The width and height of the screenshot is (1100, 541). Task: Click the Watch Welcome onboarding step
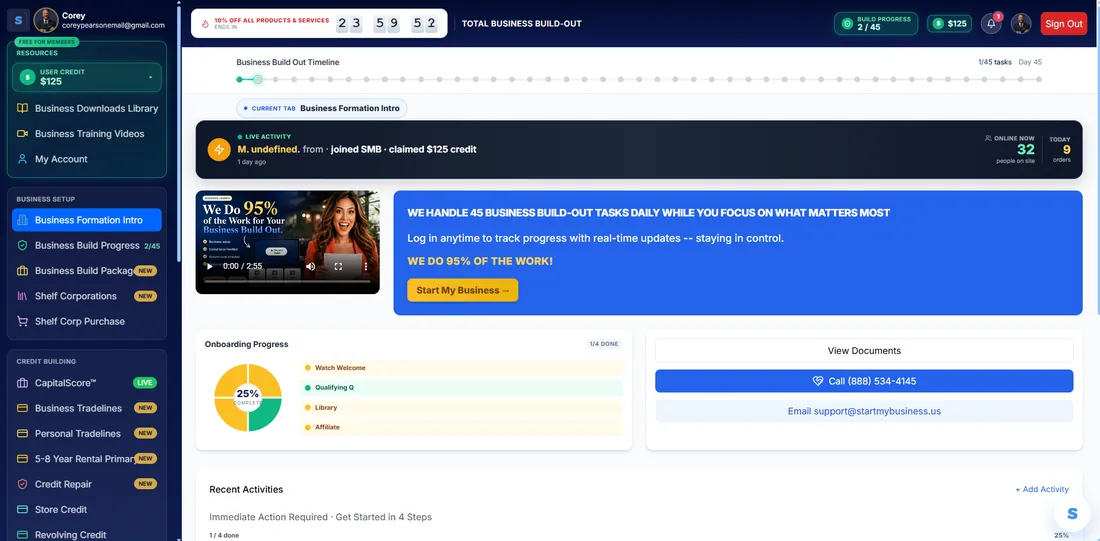tap(461, 368)
